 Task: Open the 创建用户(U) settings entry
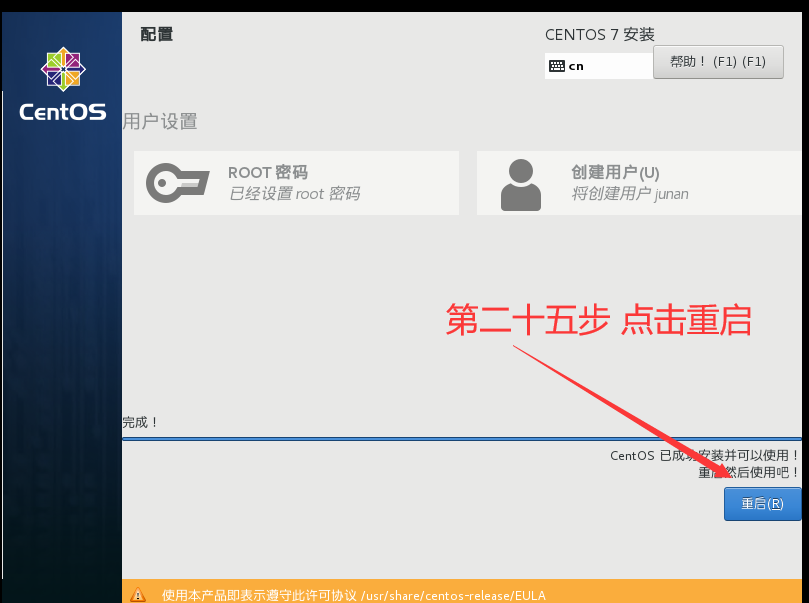pyautogui.click(x=639, y=183)
